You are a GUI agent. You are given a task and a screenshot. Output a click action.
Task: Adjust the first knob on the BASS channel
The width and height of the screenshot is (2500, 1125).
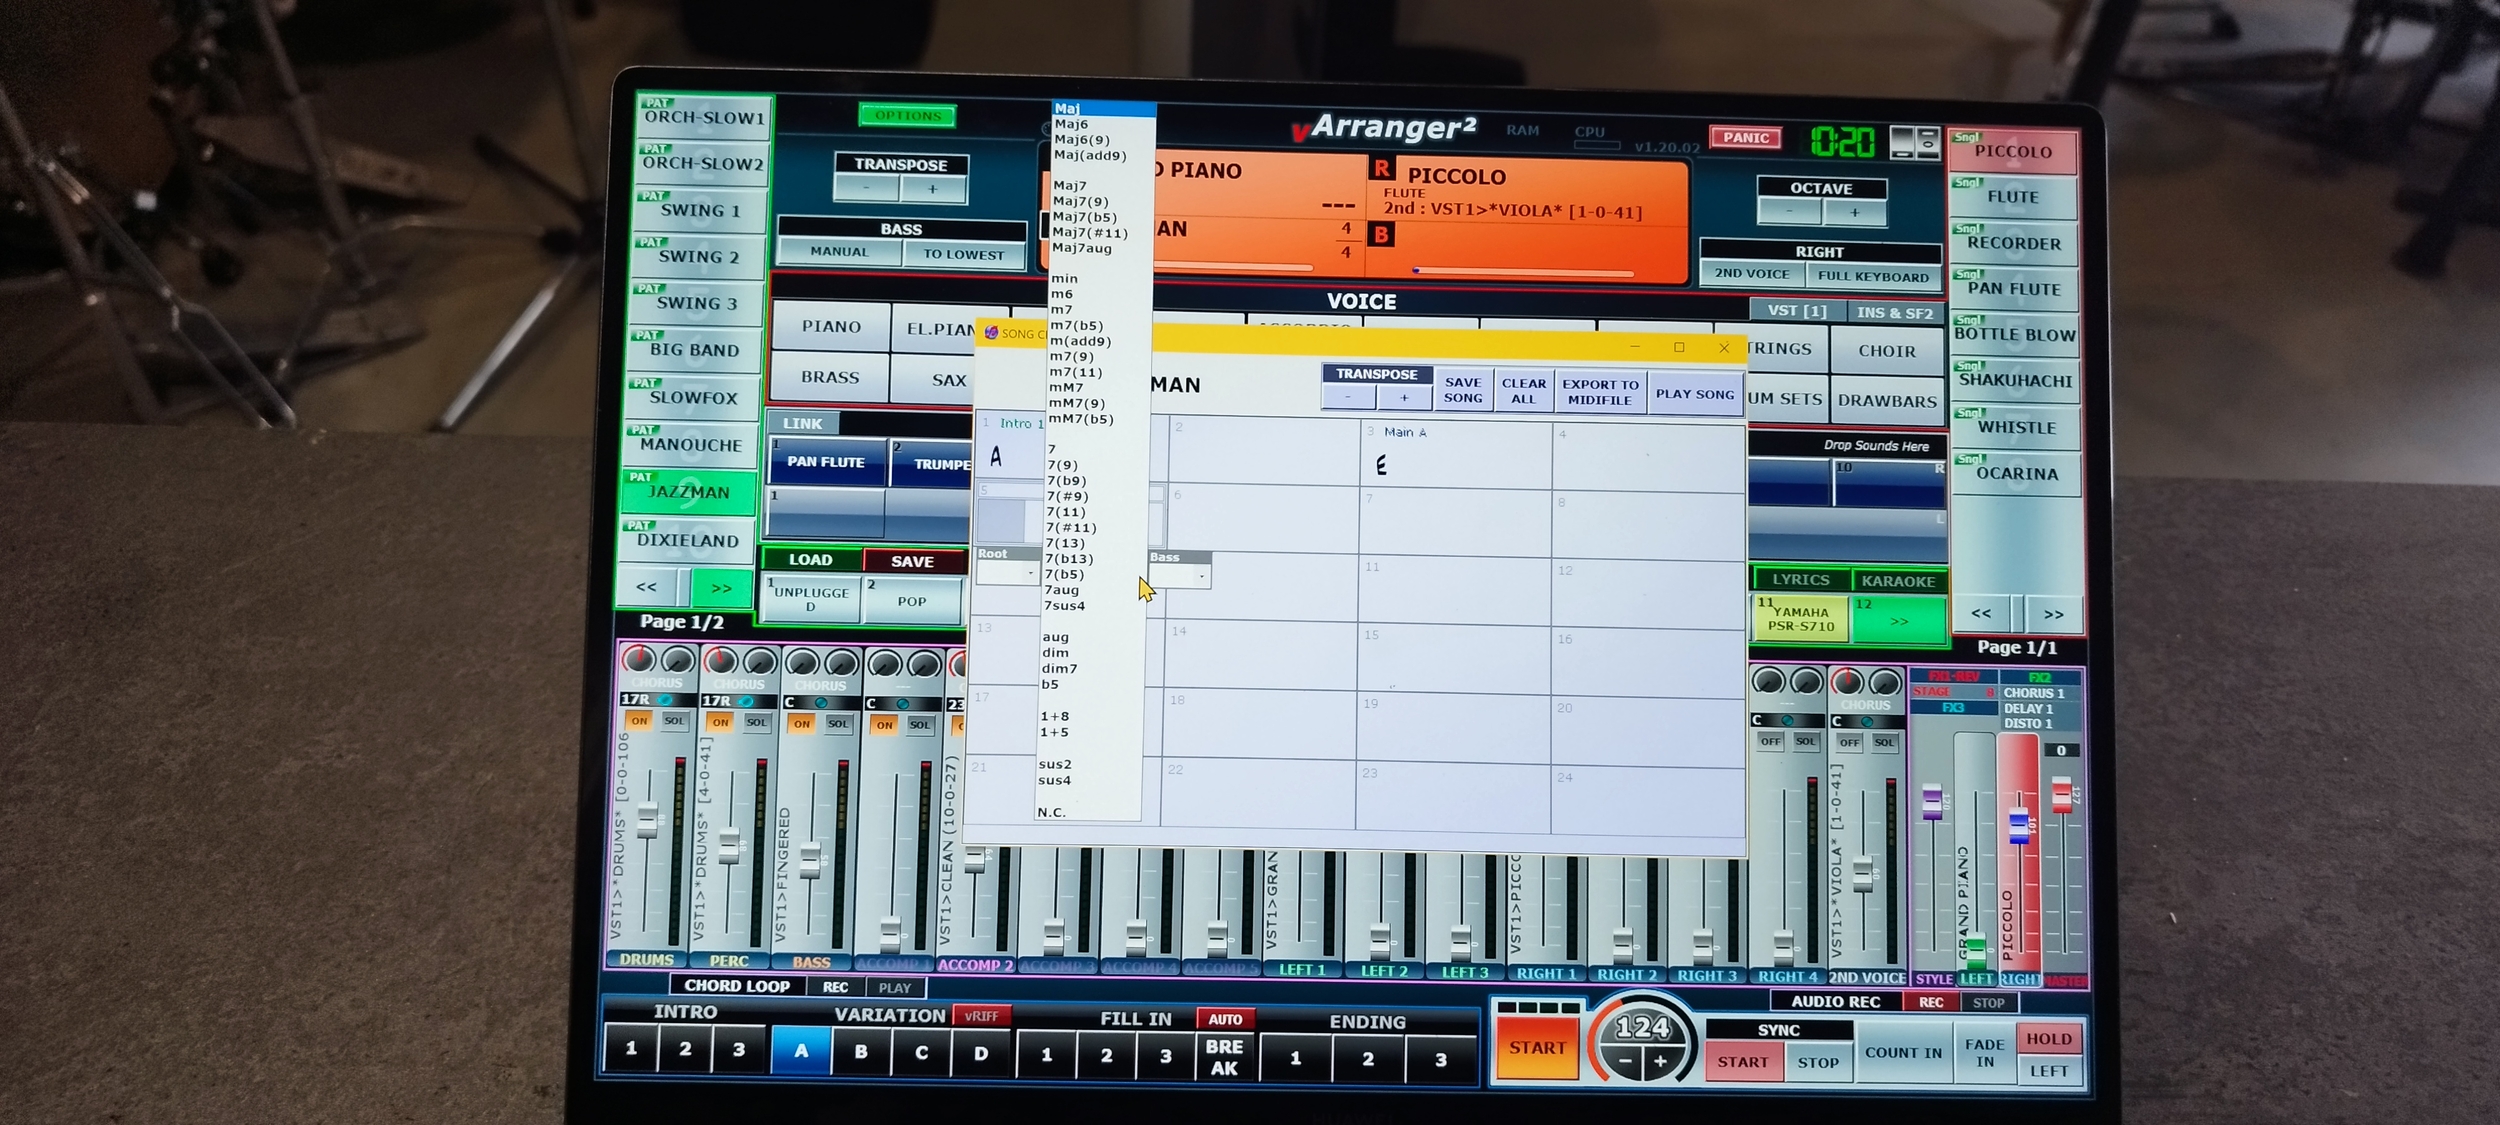point(802,662)
